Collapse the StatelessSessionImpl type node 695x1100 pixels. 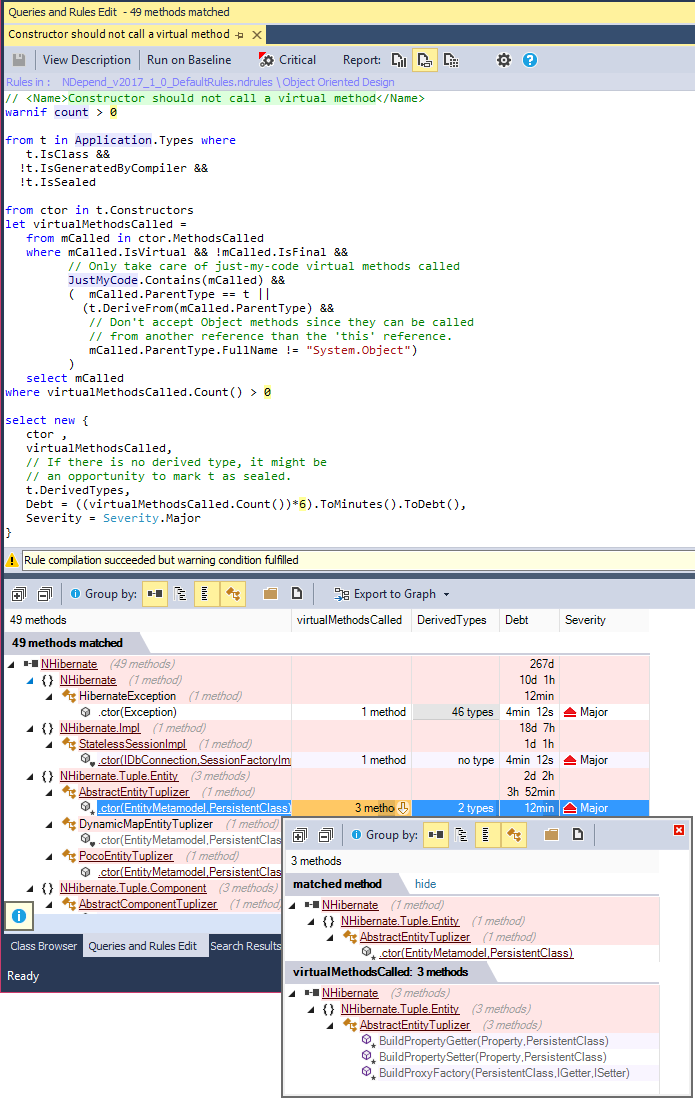(x=49, y=744)
